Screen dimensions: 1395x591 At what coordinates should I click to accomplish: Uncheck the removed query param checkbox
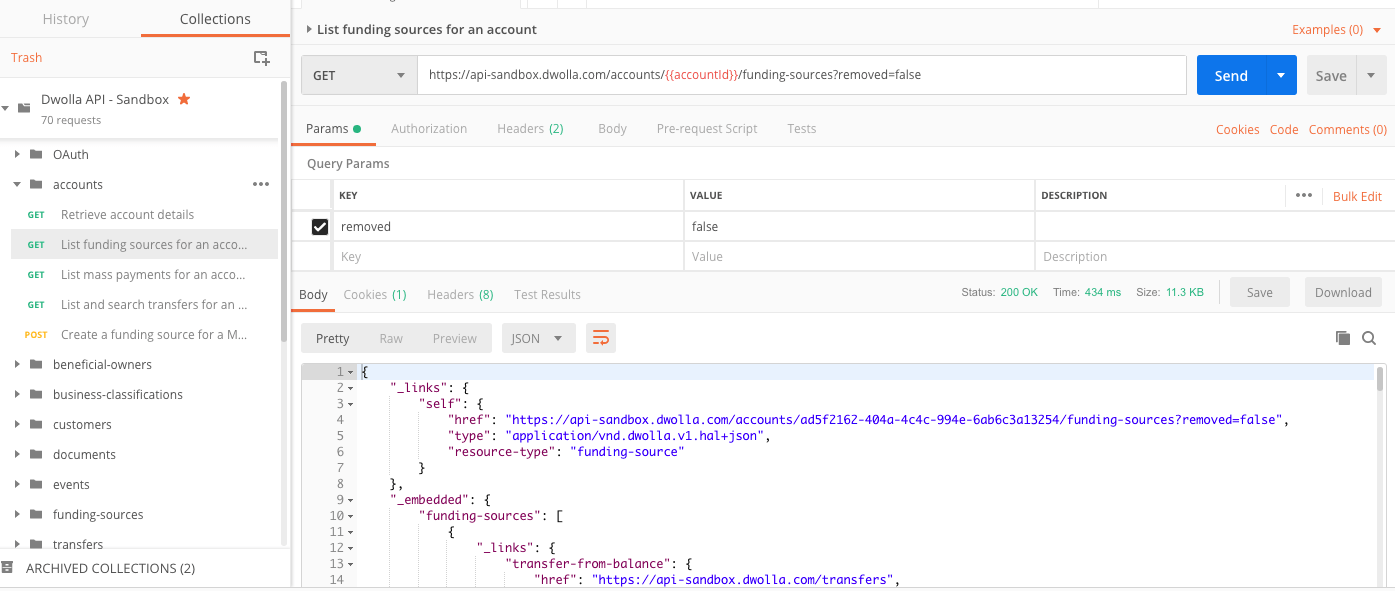(320, 227)
